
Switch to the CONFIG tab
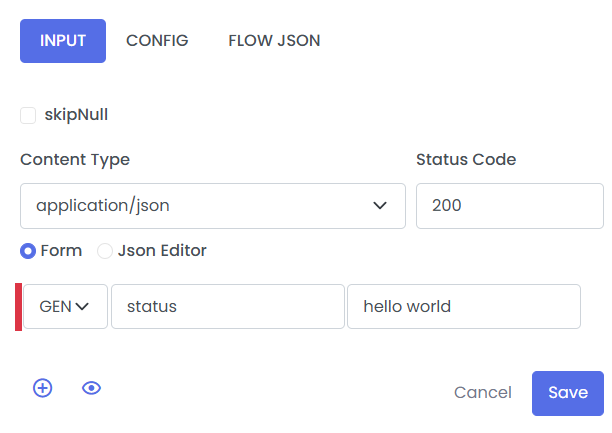pos(157,41)
